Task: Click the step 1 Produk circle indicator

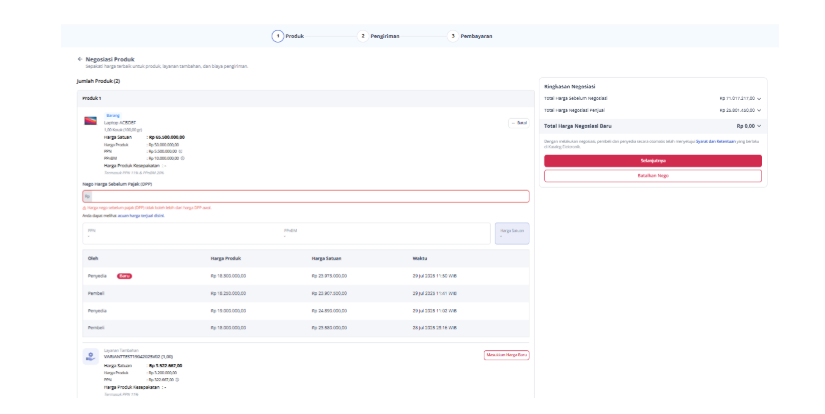Action: coord(277,36)
